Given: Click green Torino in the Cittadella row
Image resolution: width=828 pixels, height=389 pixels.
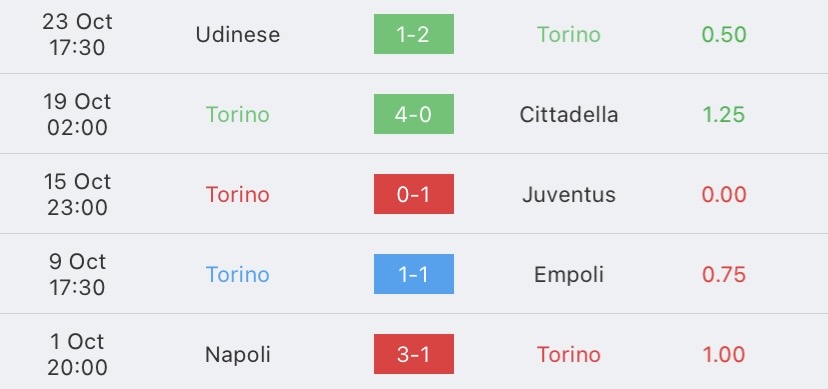Looking at the screenshot, I should click(x=238, y=115).
